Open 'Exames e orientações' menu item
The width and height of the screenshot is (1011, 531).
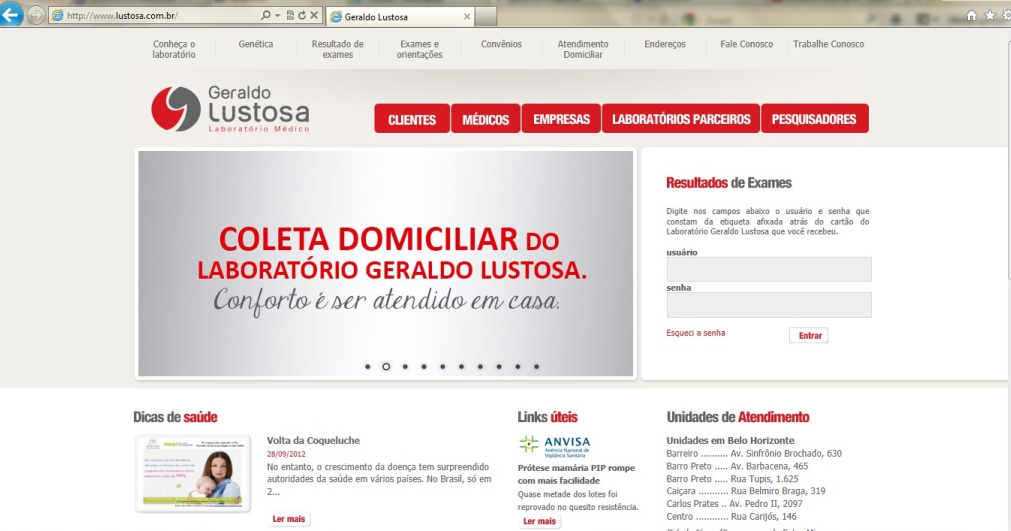click(420, 49)
